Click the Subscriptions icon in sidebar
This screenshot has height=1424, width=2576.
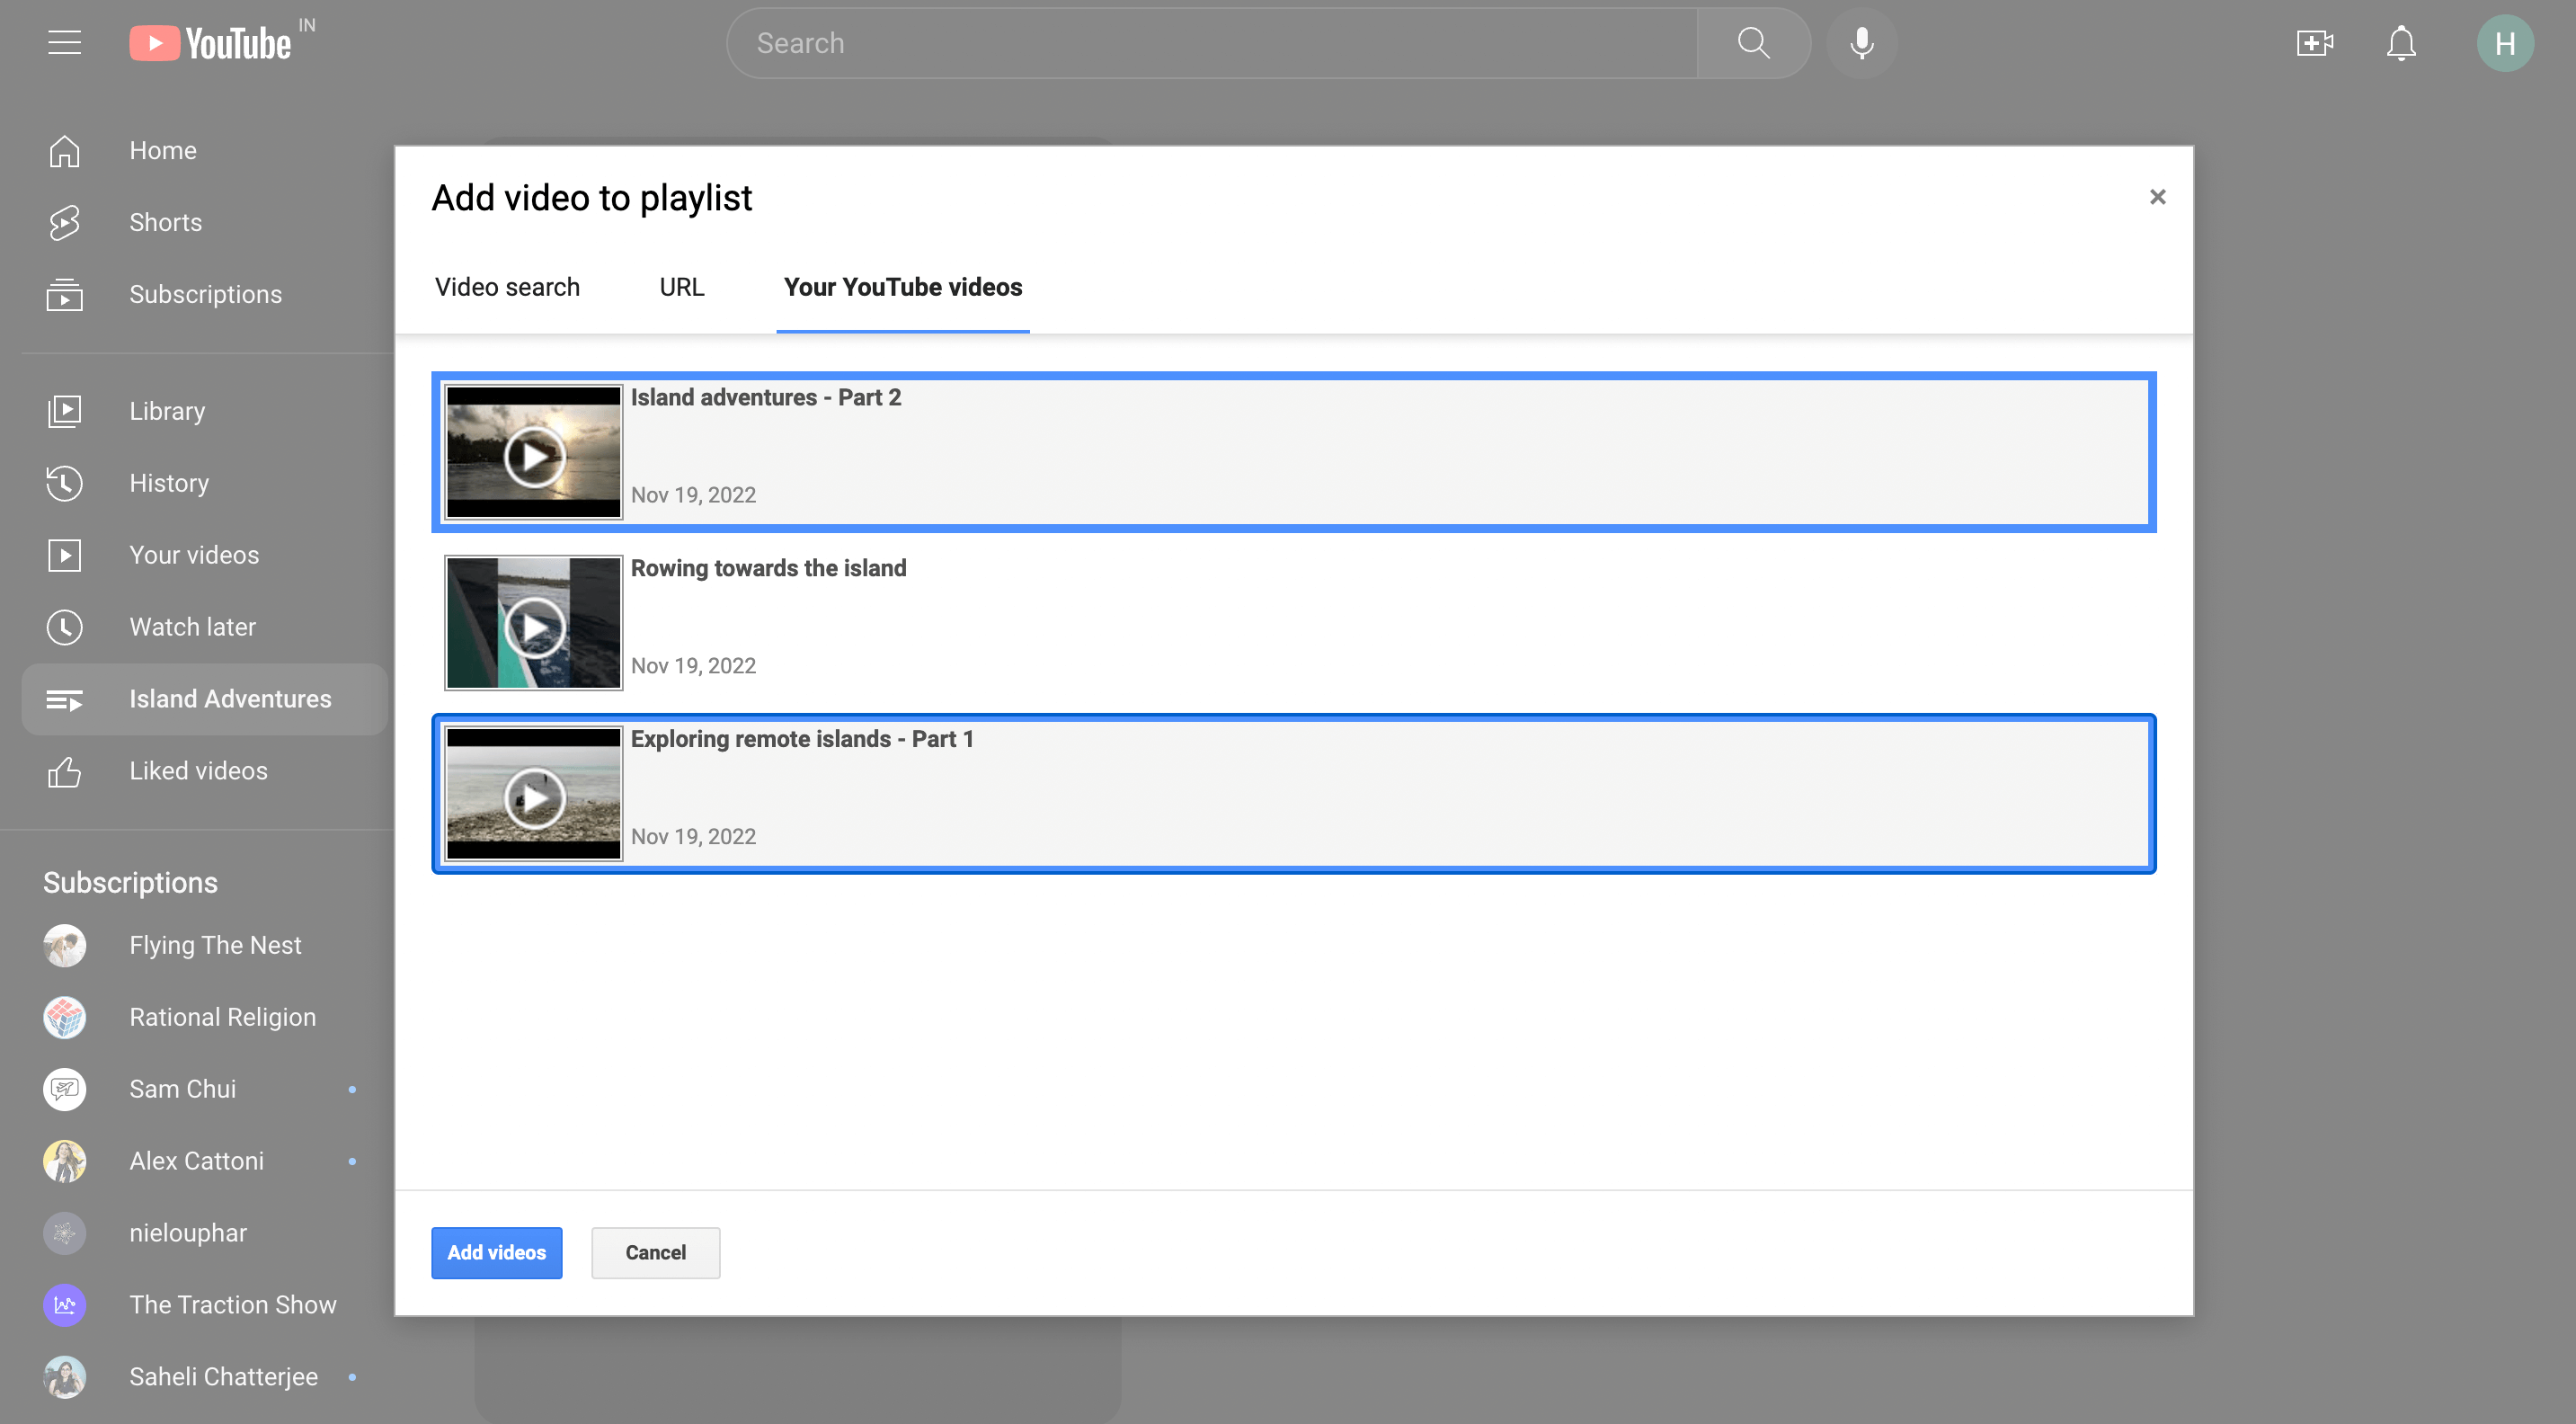[x=65, y=293]
